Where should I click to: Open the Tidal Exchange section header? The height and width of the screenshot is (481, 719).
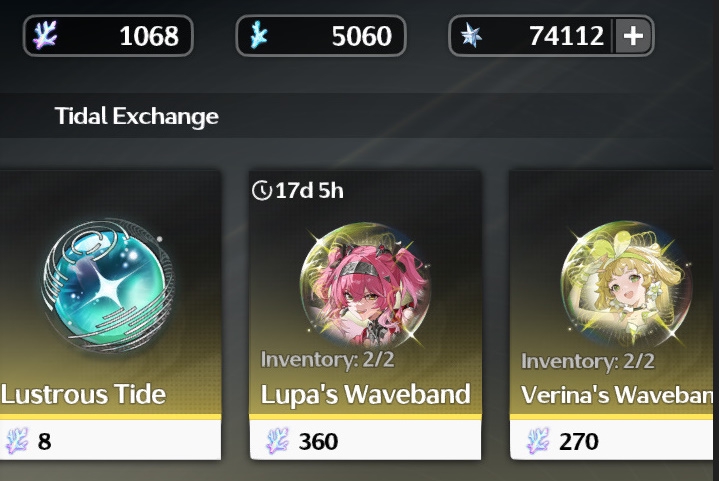coord(137,116)
